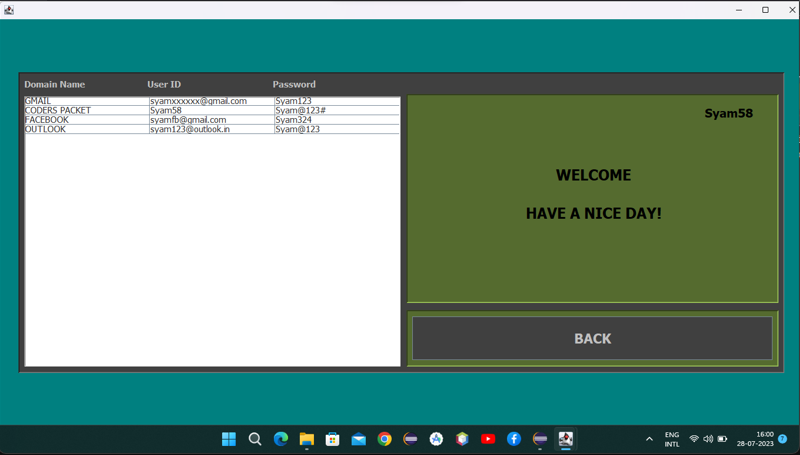Image resolution: width=800 pixels, height=455 pixels.
Task: Click the WELCOME text
Action: pyautogui.click(x=593, y=175)
